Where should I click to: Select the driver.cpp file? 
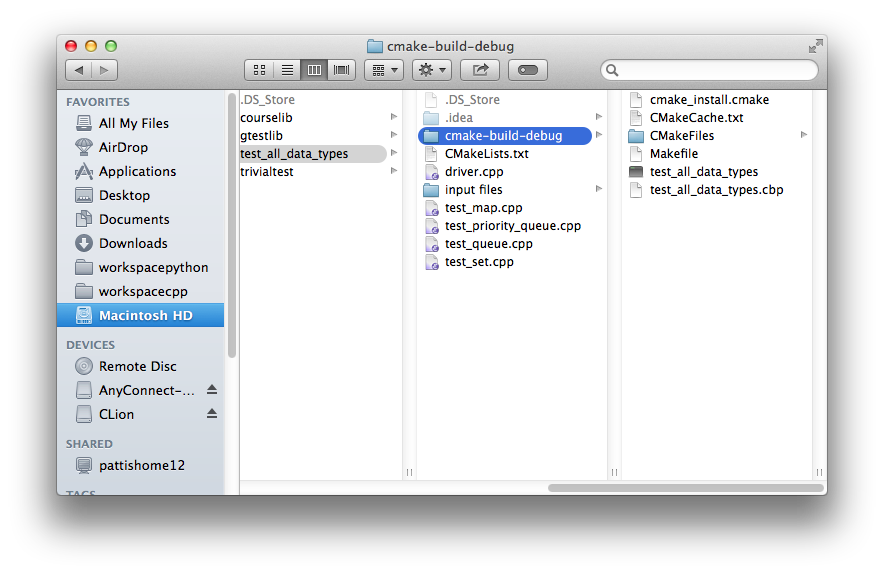pyautogui.click(x=474, y=172)
